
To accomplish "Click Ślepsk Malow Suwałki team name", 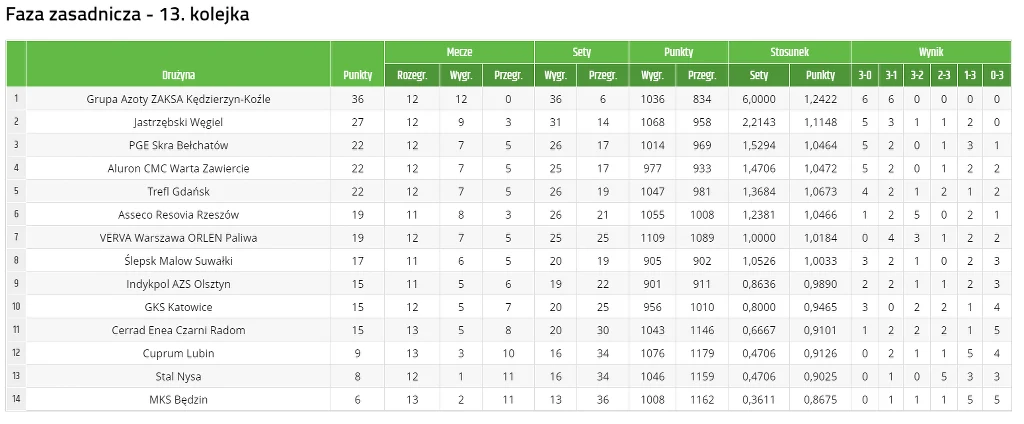I will (x=178, y=260).
